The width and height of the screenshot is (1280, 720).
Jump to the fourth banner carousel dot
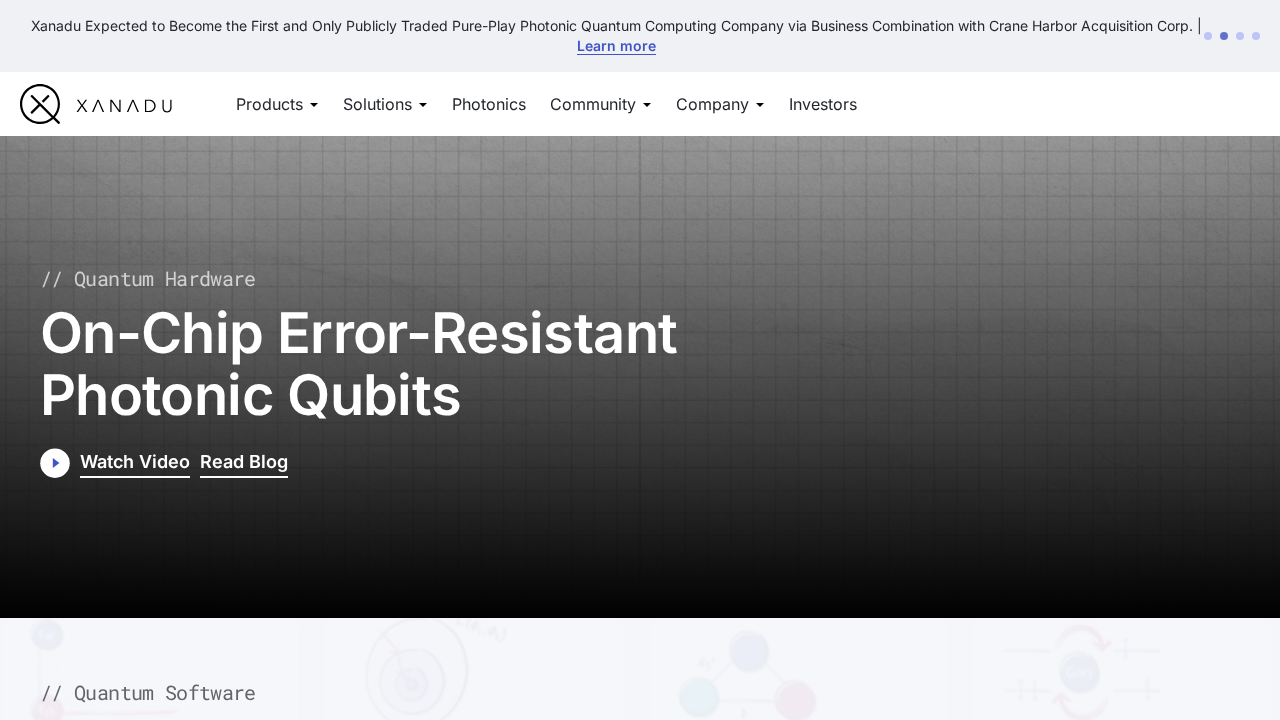(x=1256, y=36)
